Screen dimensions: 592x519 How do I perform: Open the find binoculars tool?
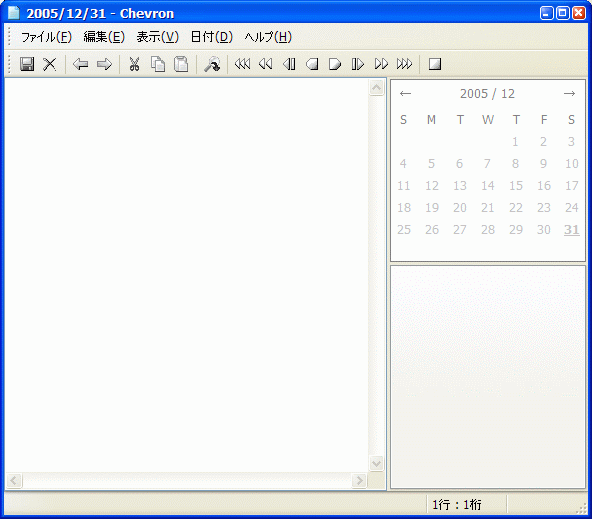[x=212, y=64]
